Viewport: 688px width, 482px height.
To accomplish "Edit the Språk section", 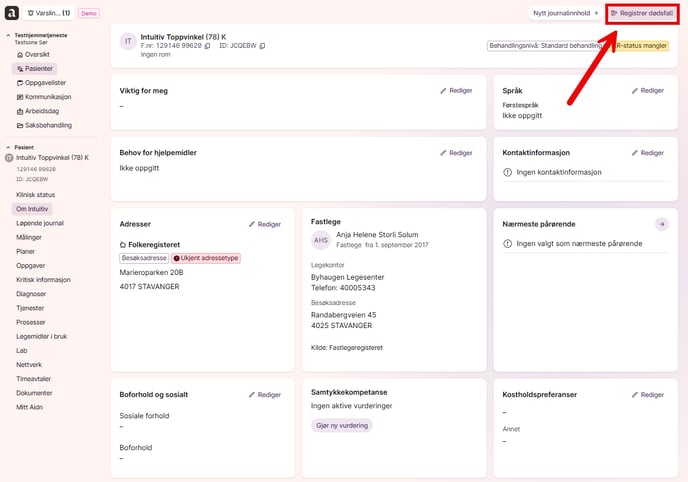I will click(647, 90).
